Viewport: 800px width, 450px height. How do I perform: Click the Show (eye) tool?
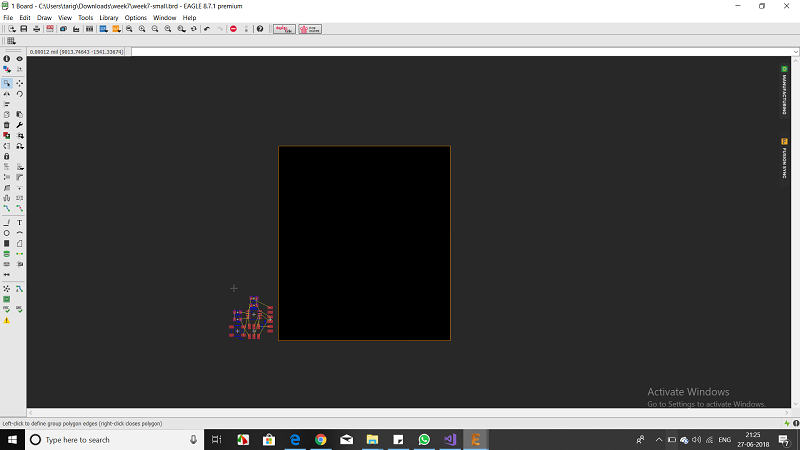[19, 59]
